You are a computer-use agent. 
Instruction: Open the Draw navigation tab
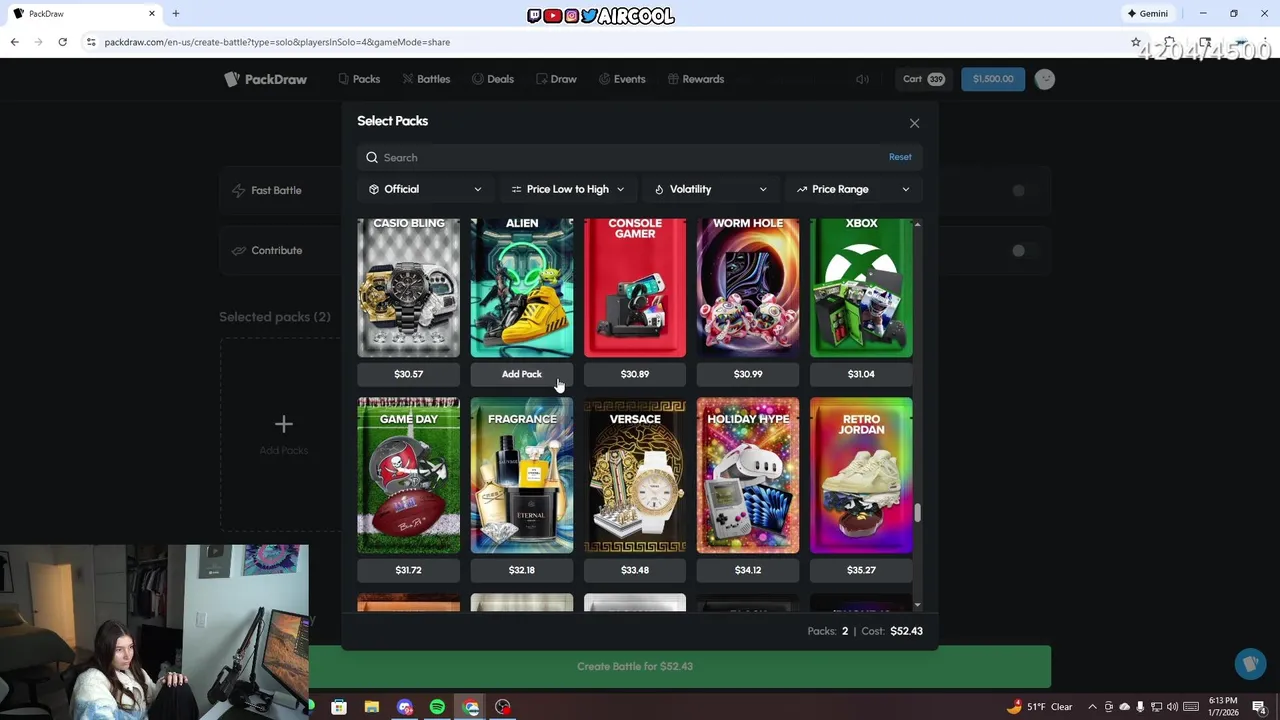pos(556,79)
